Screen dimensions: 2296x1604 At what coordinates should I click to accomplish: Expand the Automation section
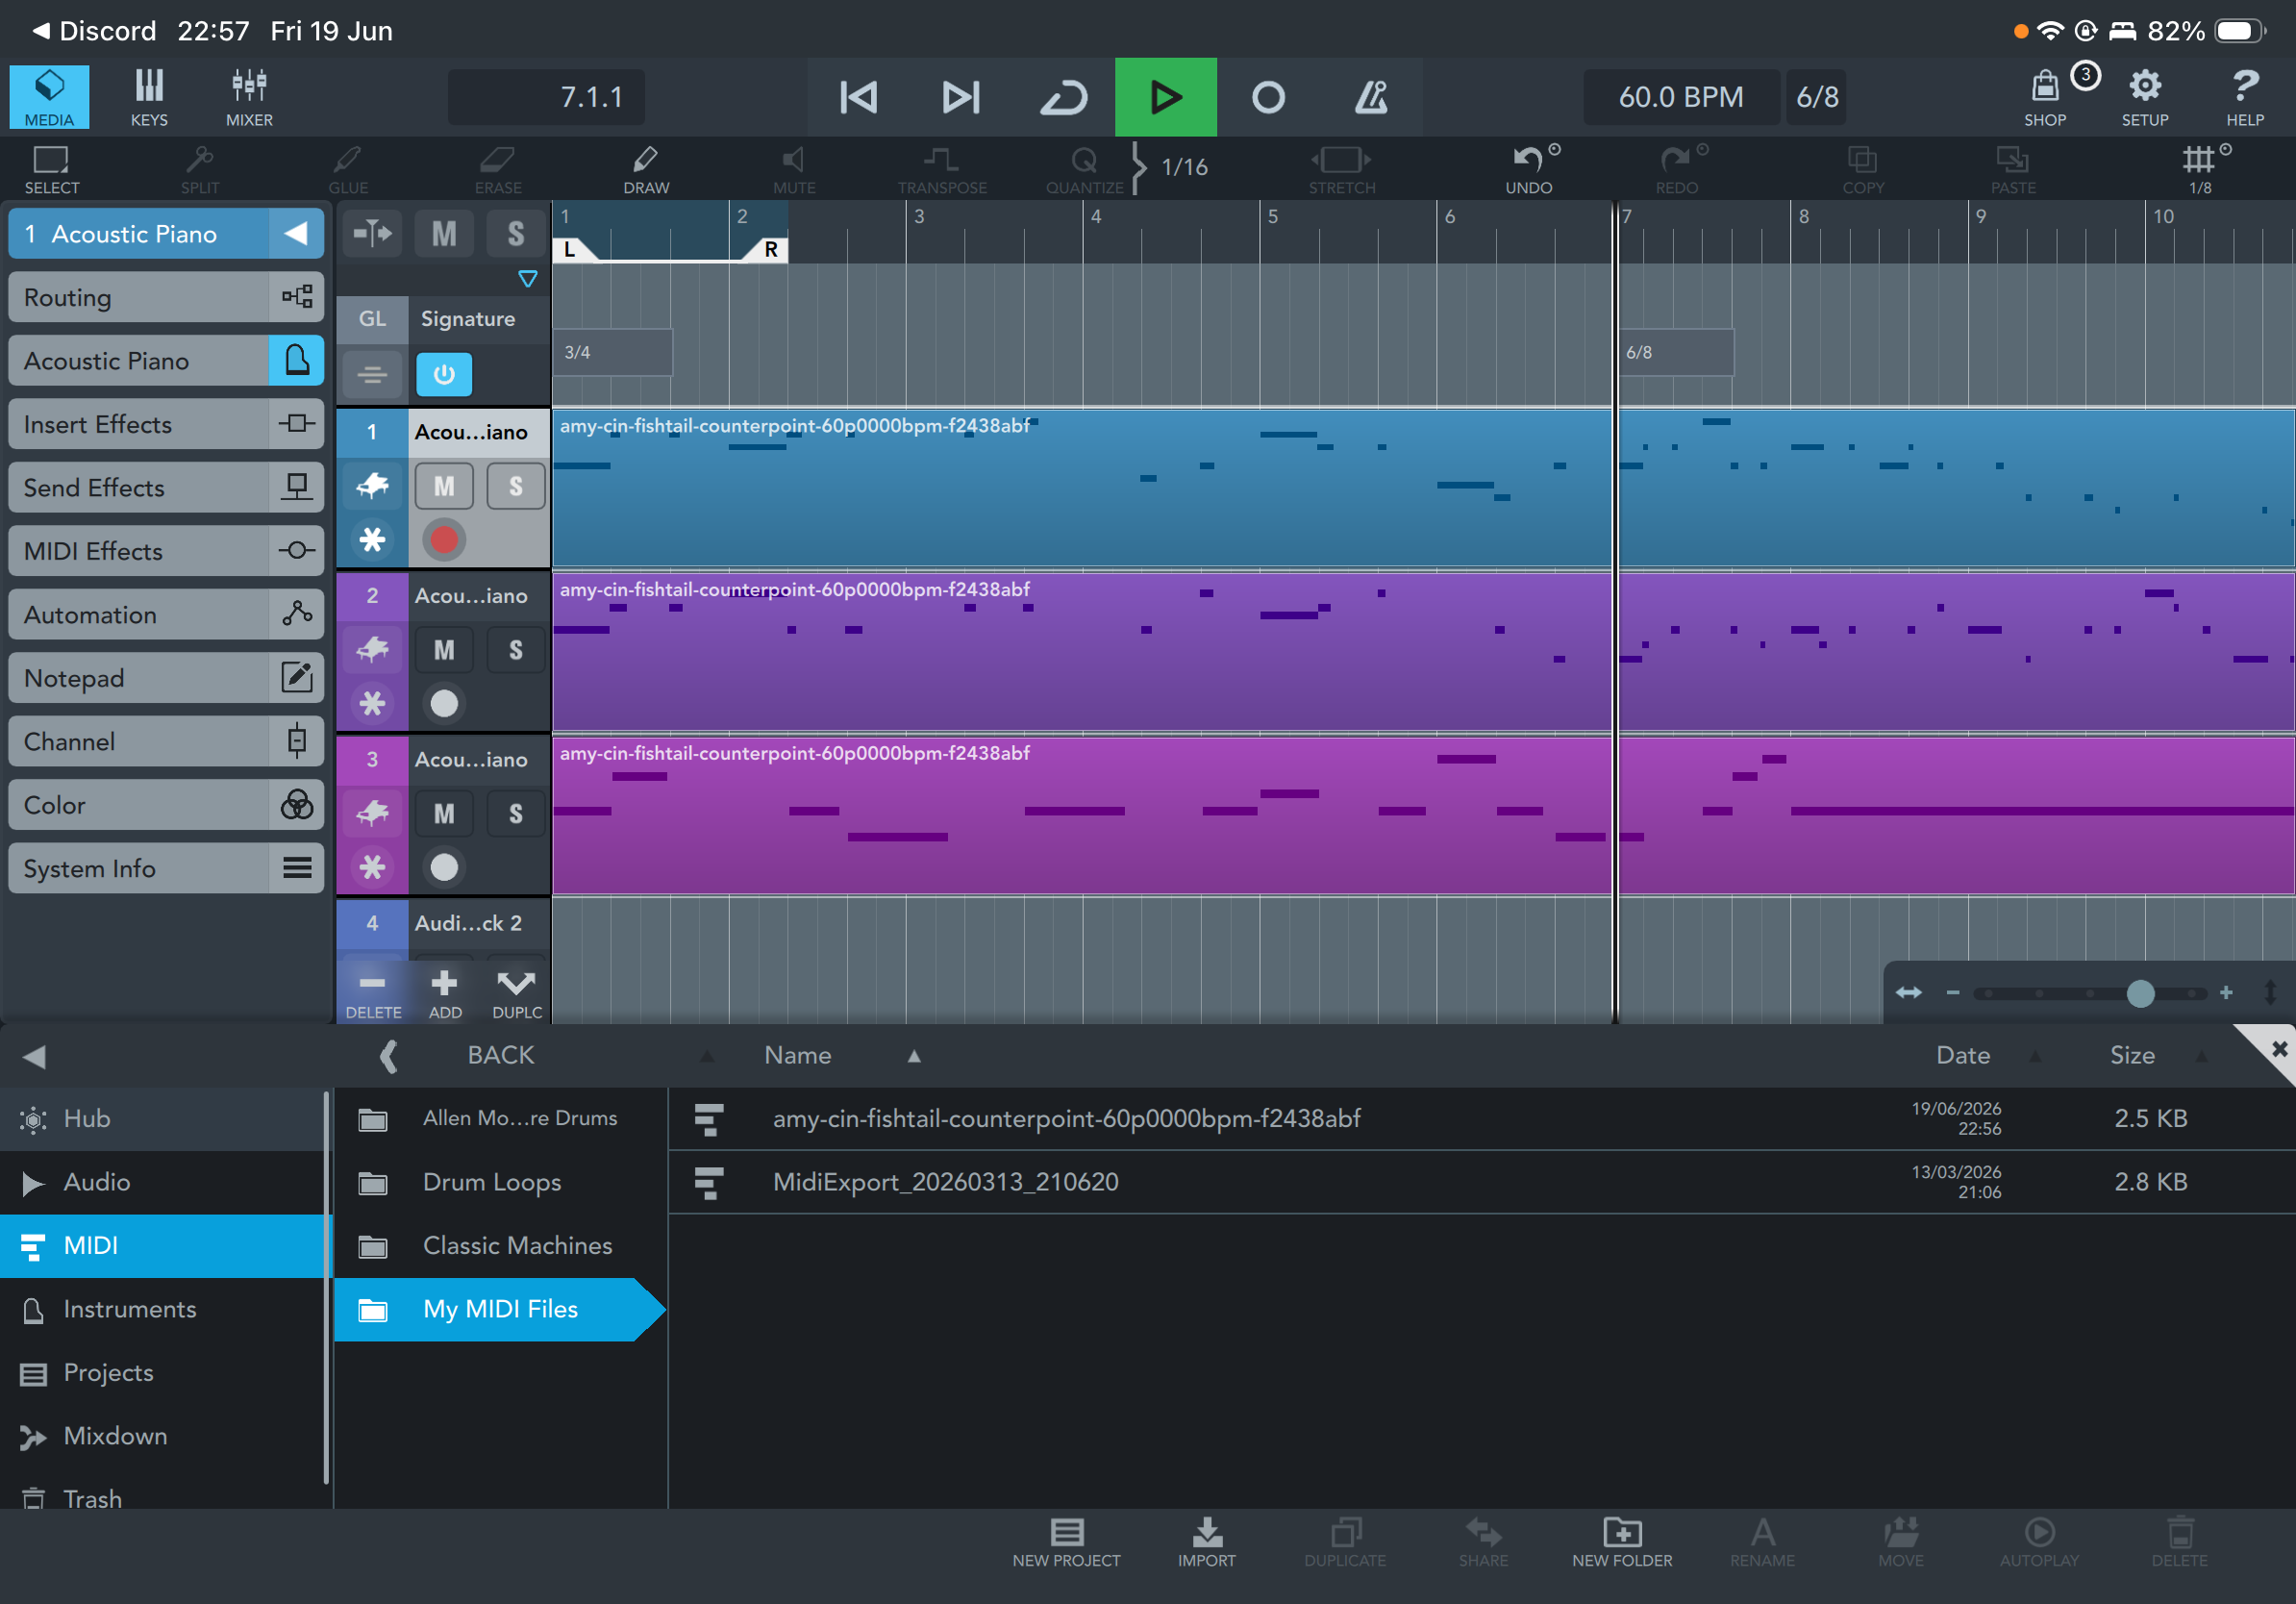click(166, 614)
